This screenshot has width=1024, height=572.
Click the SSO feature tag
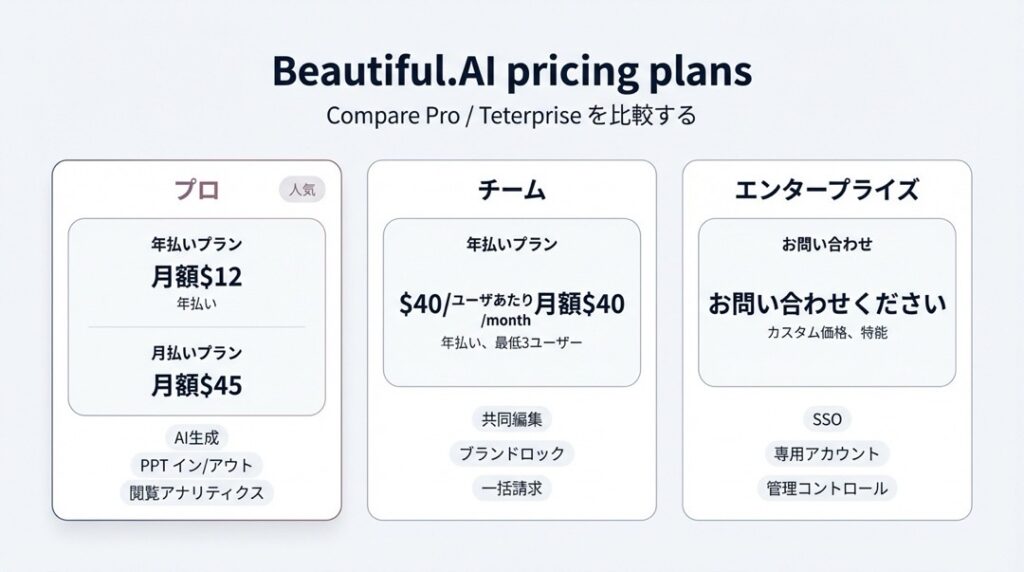coord(826,420)
